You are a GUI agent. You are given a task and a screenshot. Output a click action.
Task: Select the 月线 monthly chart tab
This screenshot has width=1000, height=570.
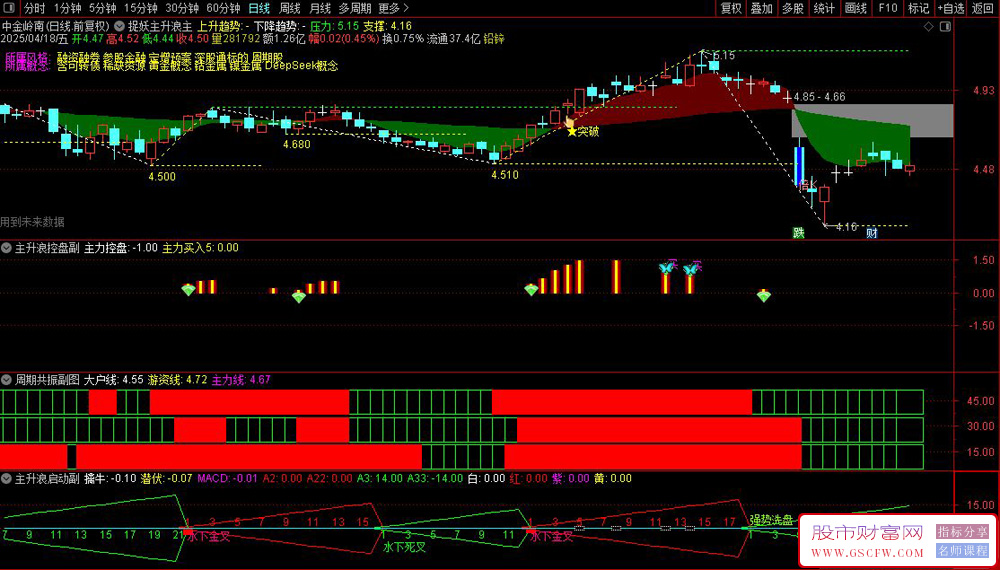coord(320,8)
